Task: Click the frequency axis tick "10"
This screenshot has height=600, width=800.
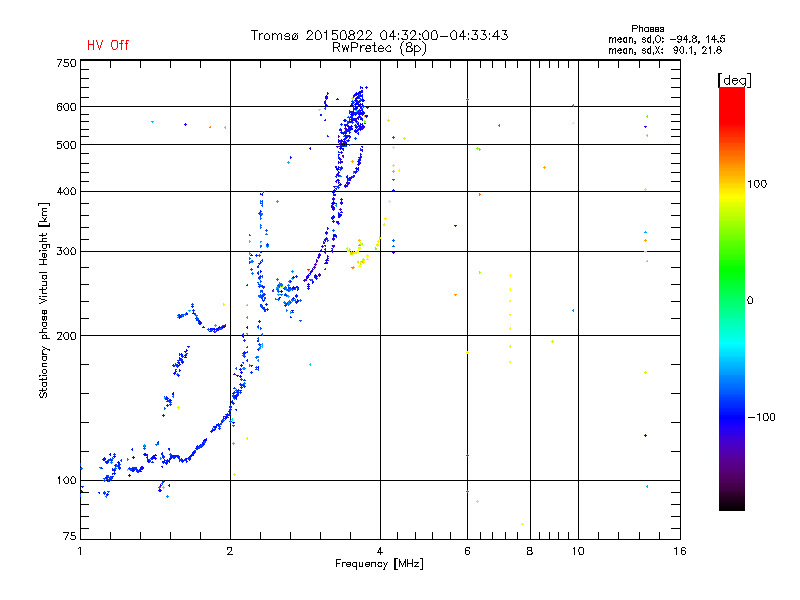Action: [x=578, y=551]
